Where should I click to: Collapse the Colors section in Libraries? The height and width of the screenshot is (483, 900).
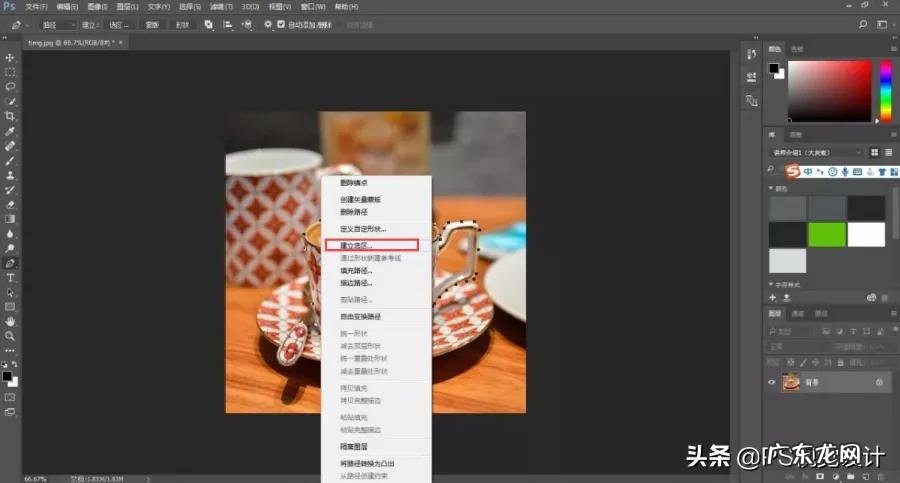pos(771,188)
